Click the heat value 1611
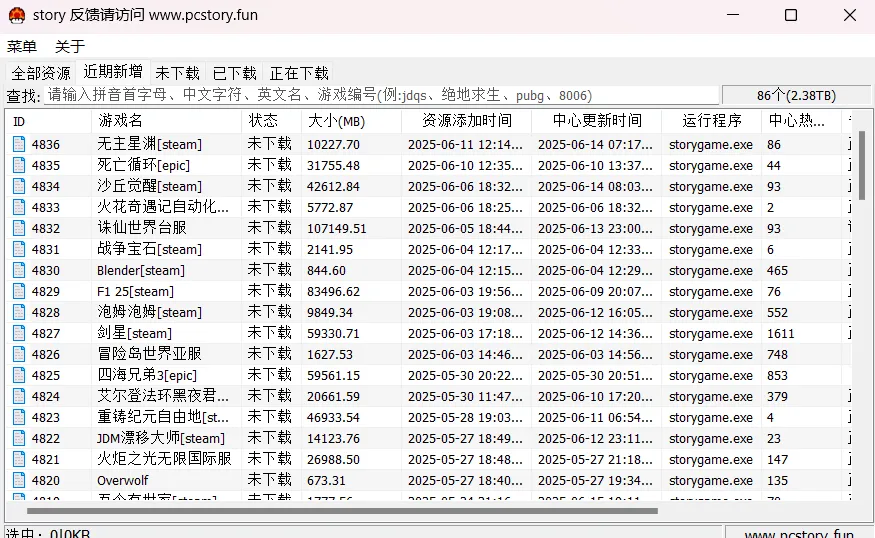Image resolution: width=875 pixels, height=538 pixels. pyautogui.click(x=780, y=334)
